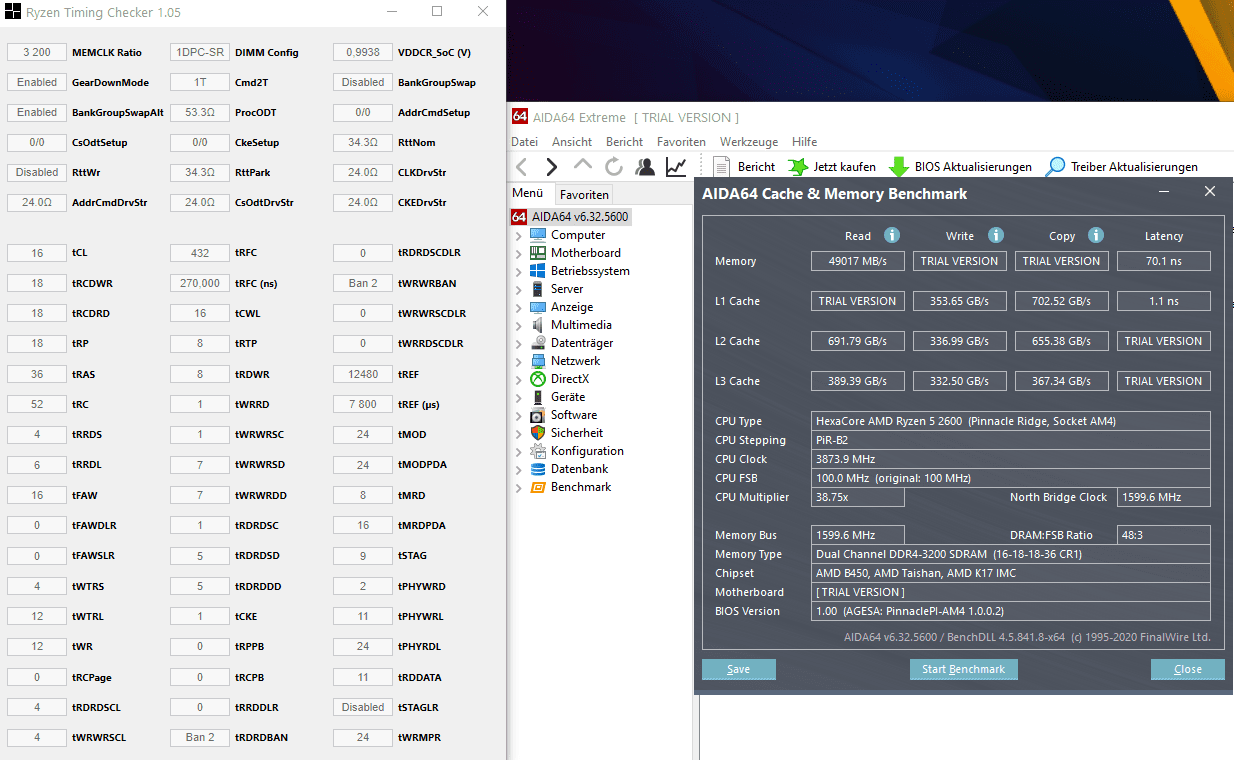Viewport: 1234px width, 764px height.
Task: Click the tCL value field showing 16
Action: (x=37, y=253)
